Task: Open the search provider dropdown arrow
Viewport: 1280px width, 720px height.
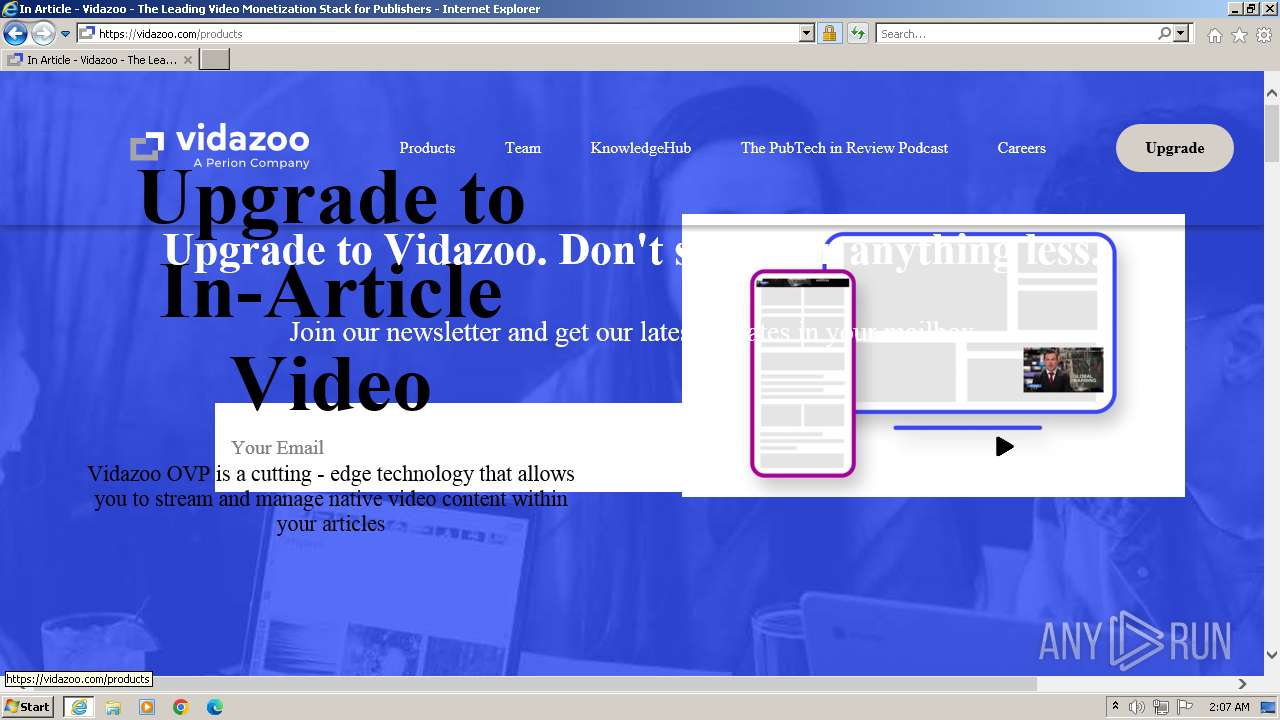Action: pos(1181,33)
